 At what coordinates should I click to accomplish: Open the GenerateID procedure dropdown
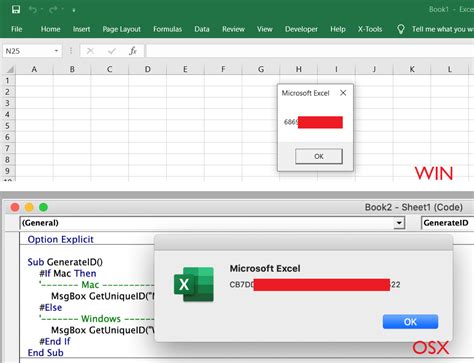pyautogui.click(x=447, y=223)
